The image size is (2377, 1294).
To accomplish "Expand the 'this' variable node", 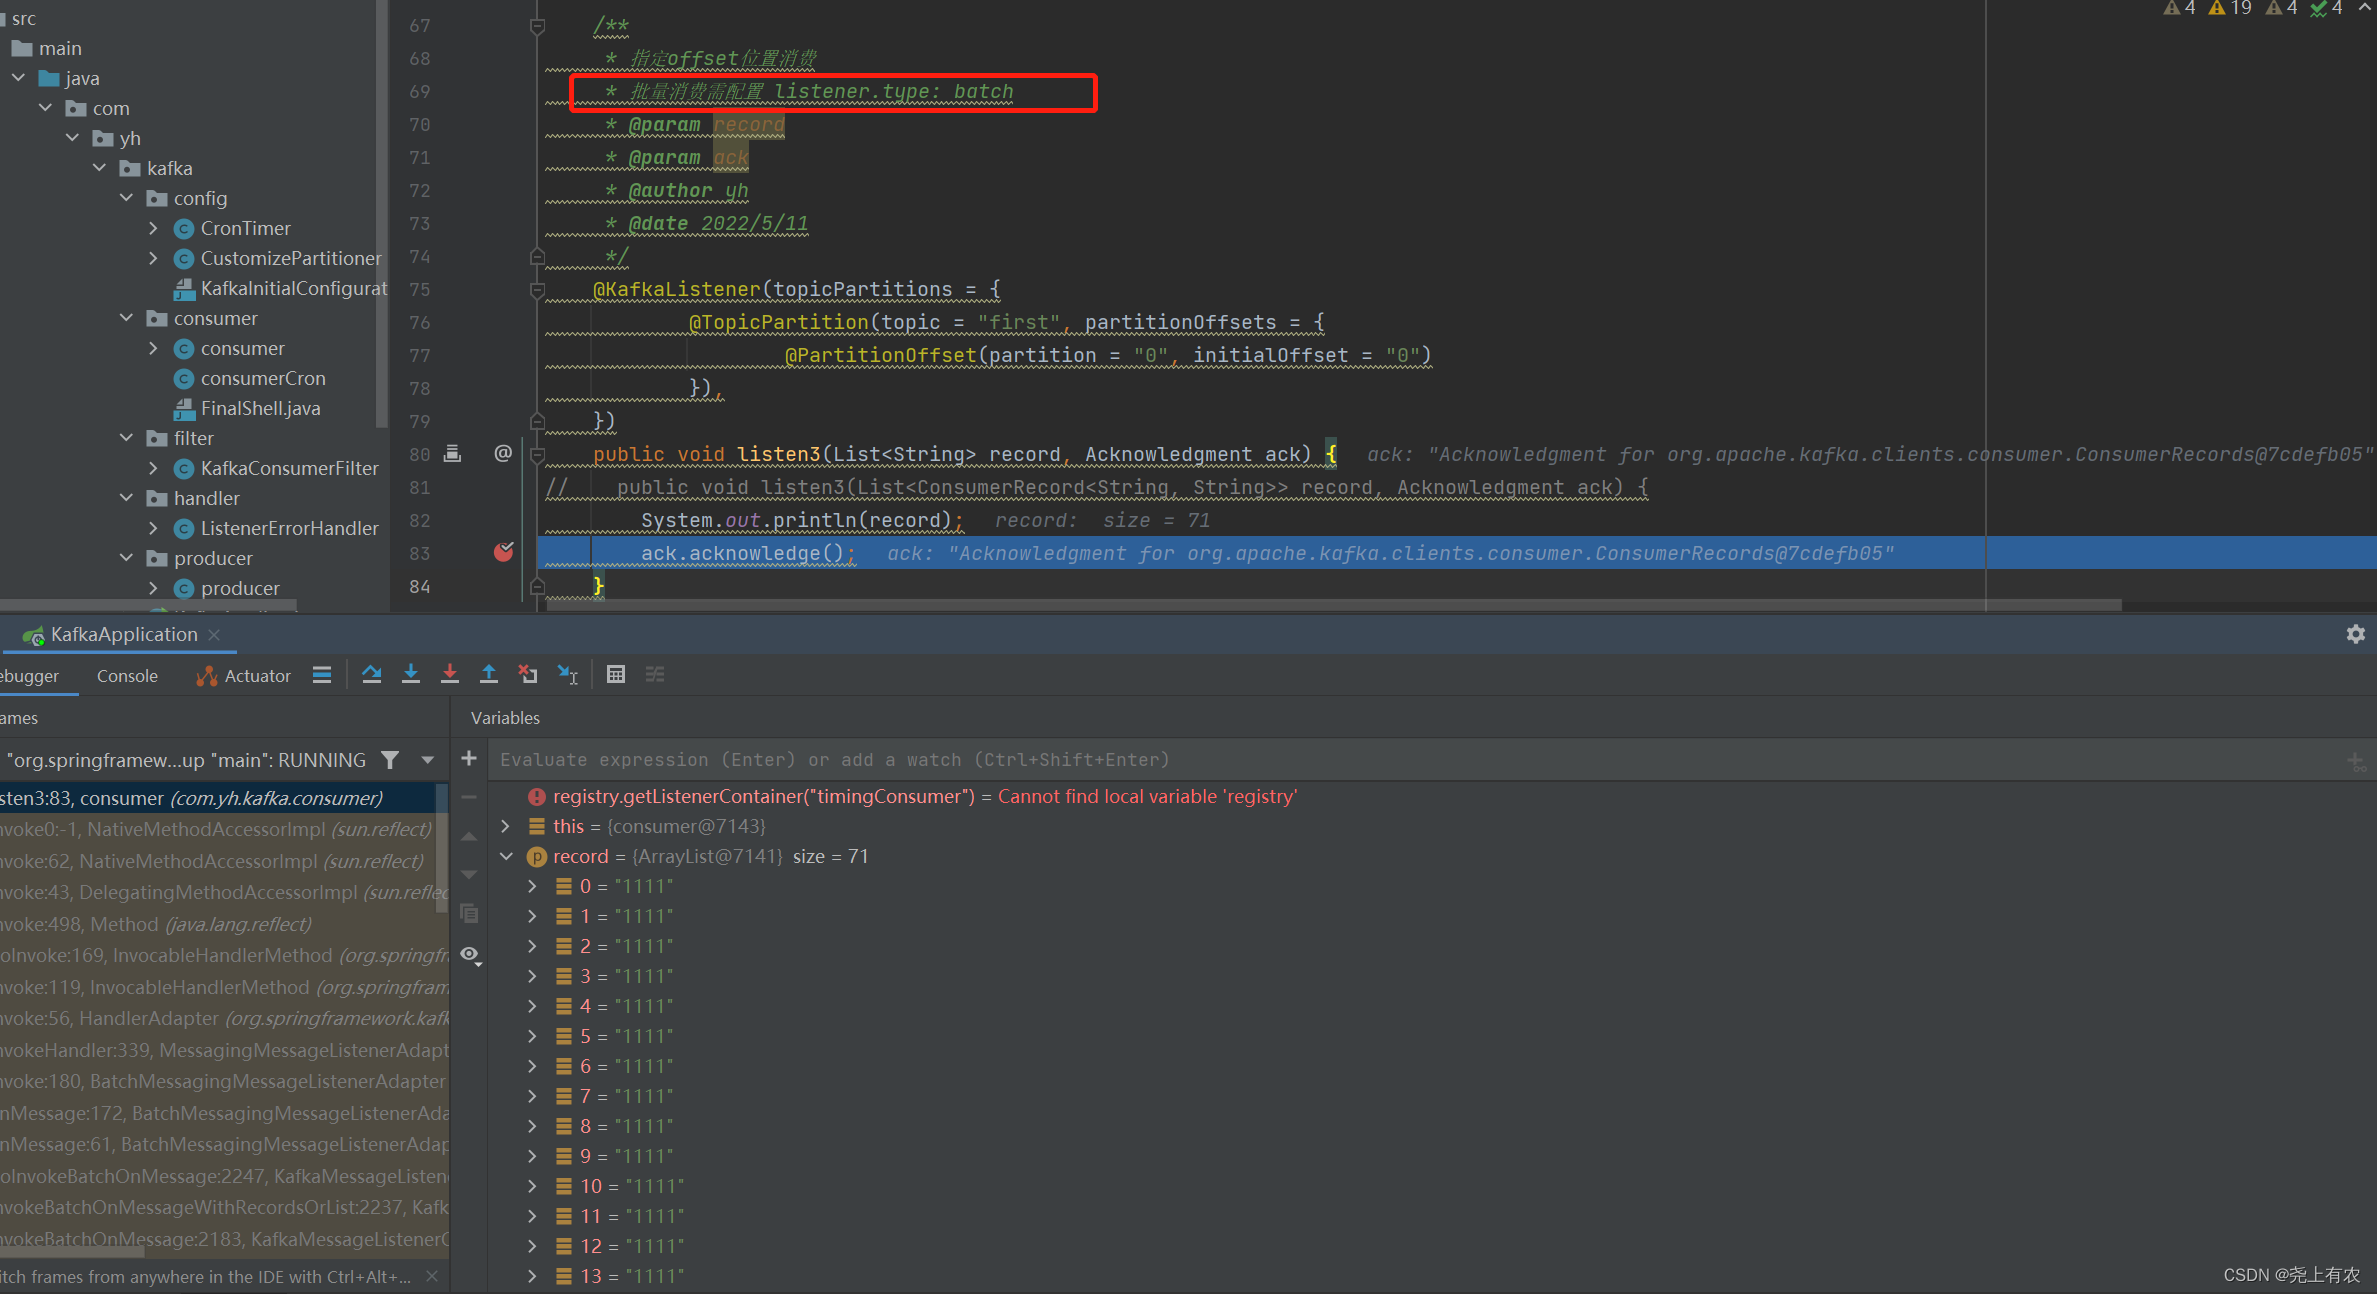I will [505, 826].
